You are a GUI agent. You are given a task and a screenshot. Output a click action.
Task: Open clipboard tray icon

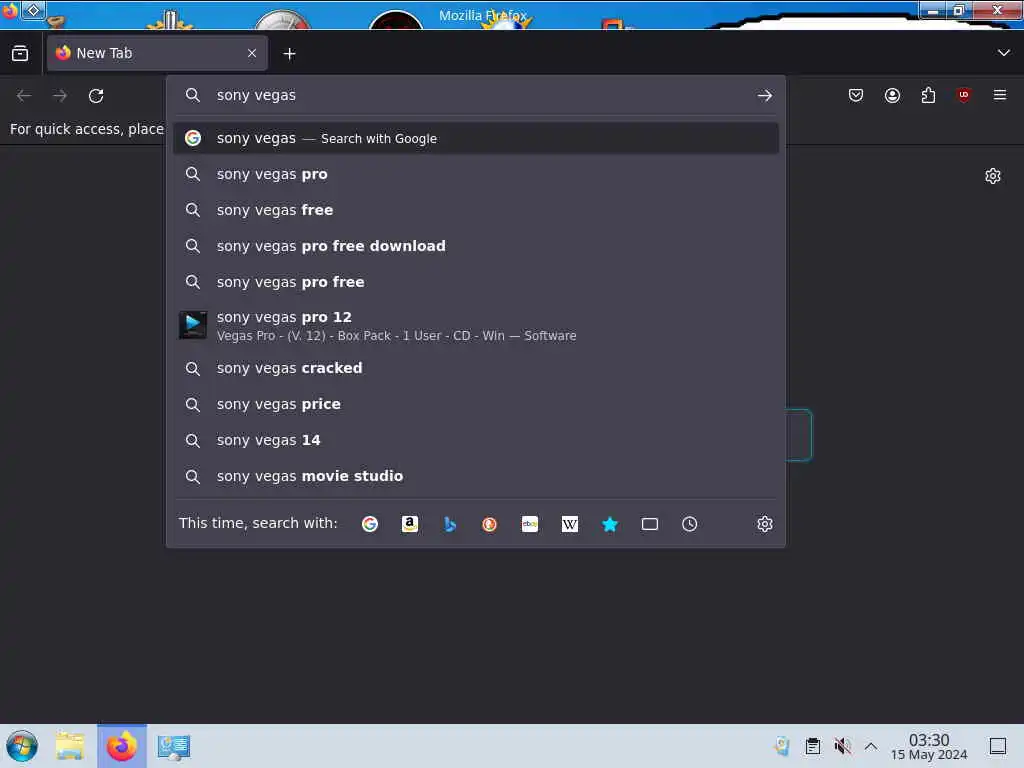812,746
